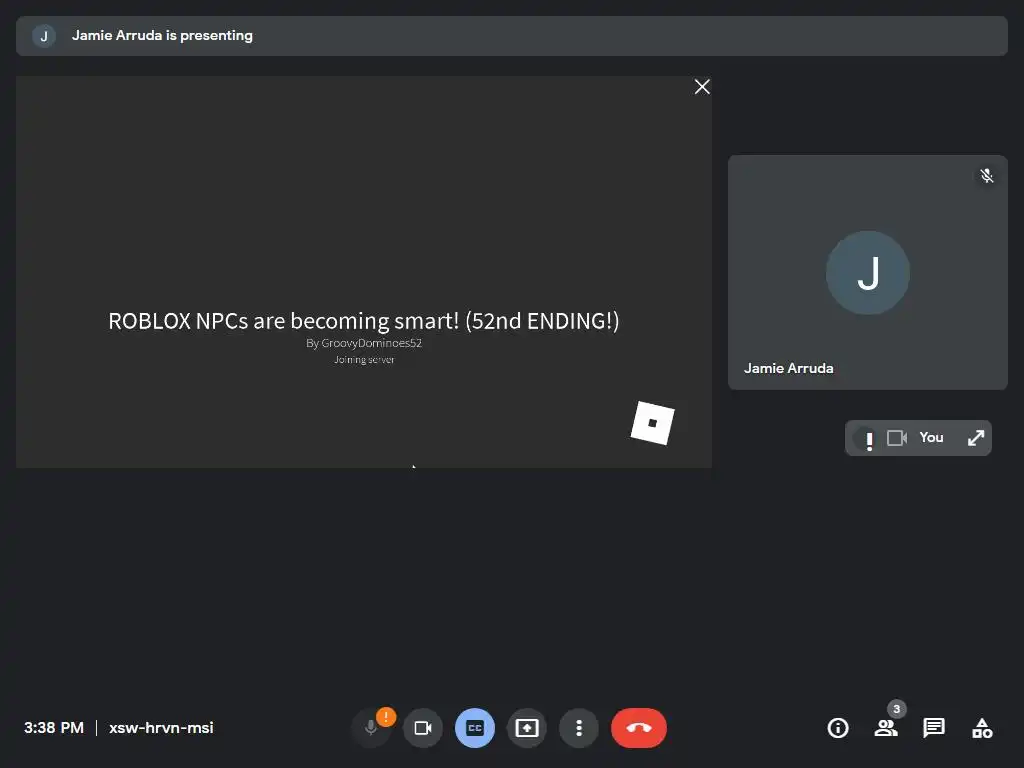Open the chat panel
The height and width of the screenshot is (768, 1024).
(934, 728)
